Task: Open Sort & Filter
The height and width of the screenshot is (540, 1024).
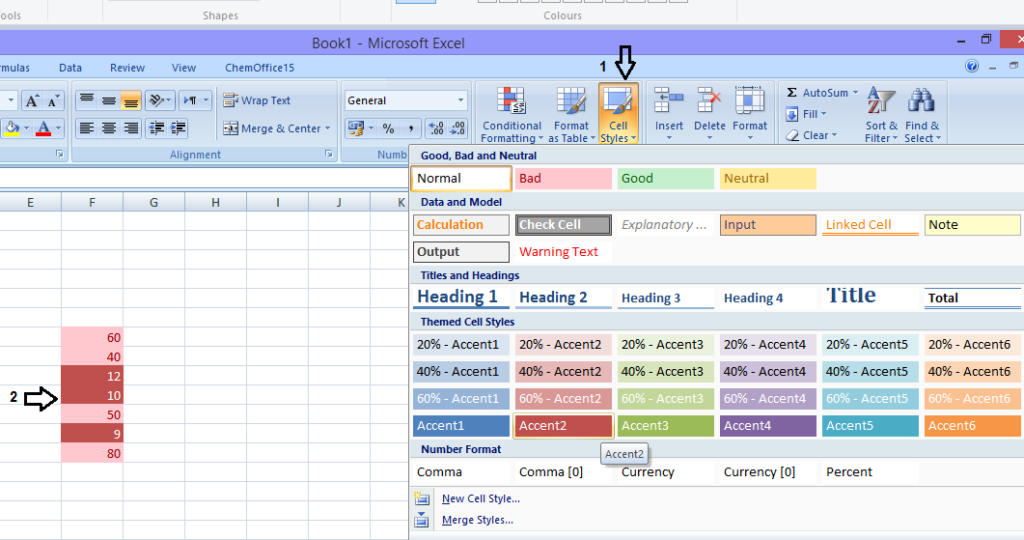Action: 881,114
